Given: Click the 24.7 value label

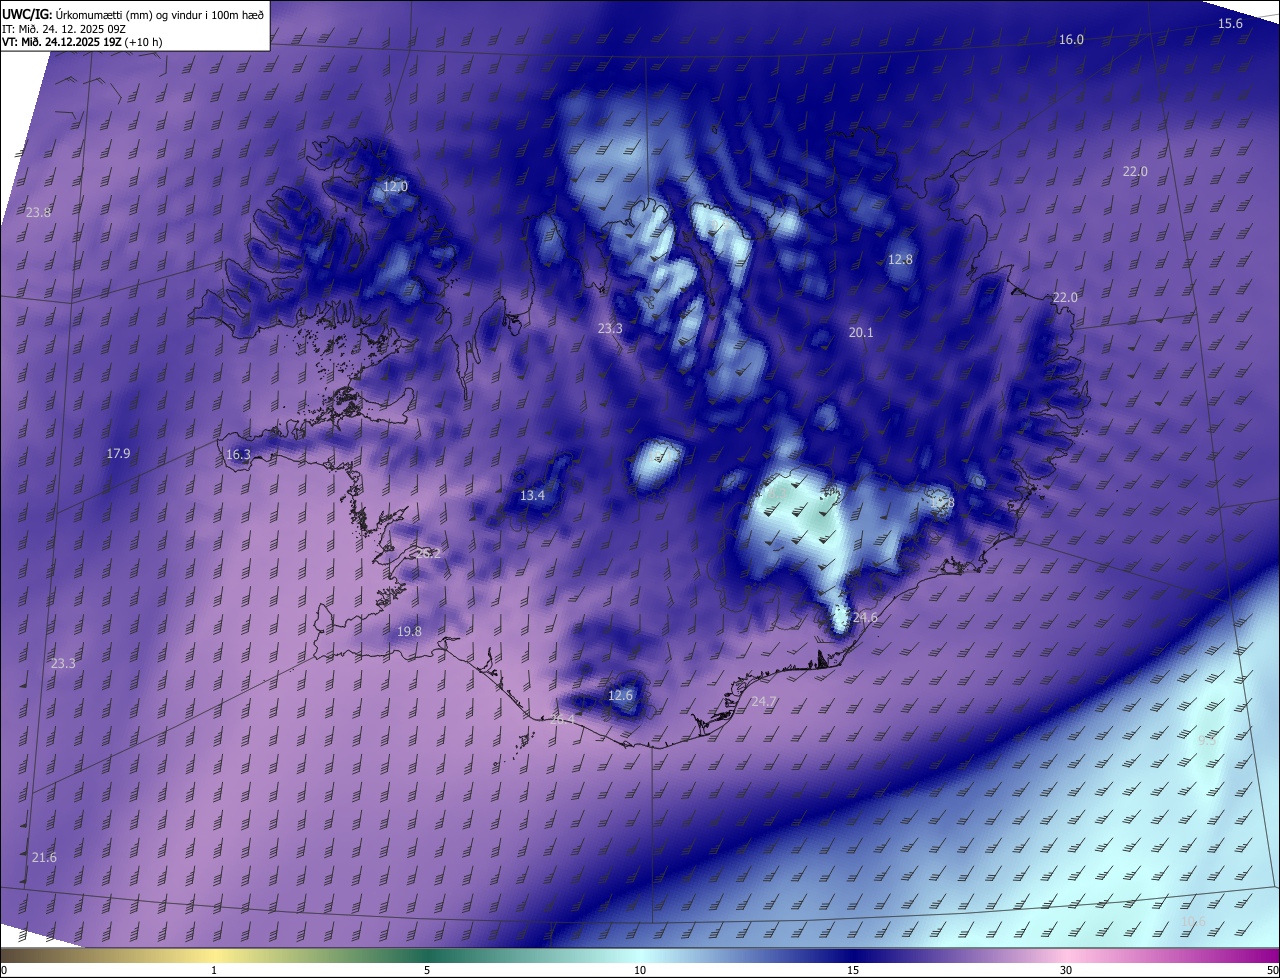Looking at the screenshot, I should pyautogui.click(x=763, y=702).
